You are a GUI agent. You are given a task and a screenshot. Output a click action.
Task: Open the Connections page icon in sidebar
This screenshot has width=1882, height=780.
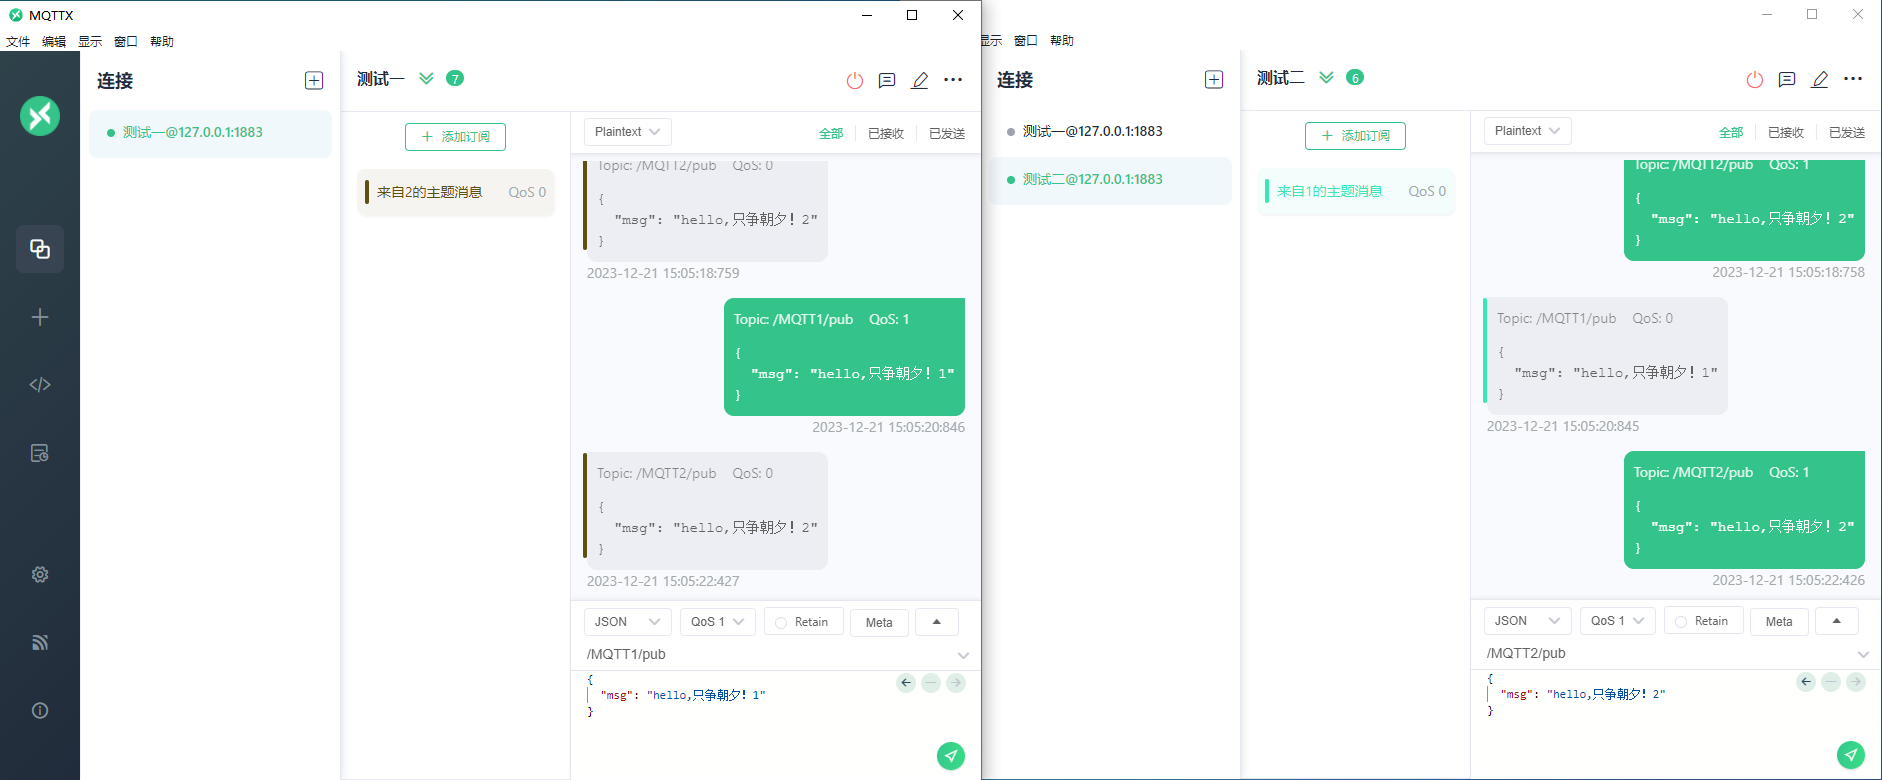[40, 249]
